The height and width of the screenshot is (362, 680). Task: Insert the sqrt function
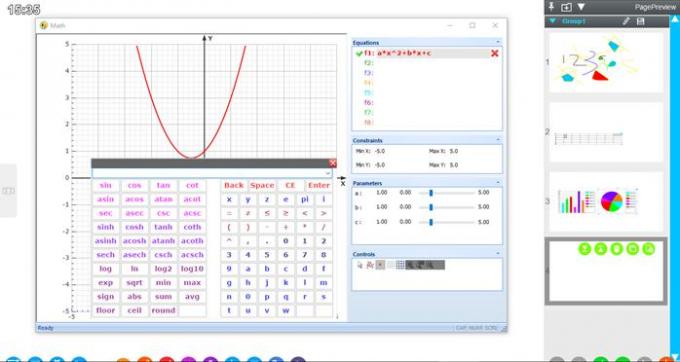(134, 283)
